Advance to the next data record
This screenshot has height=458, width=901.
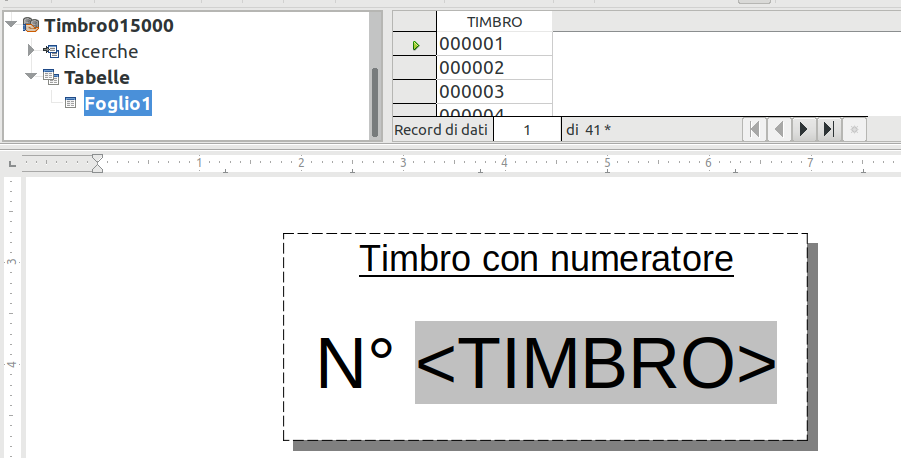(x=803, y=129)
